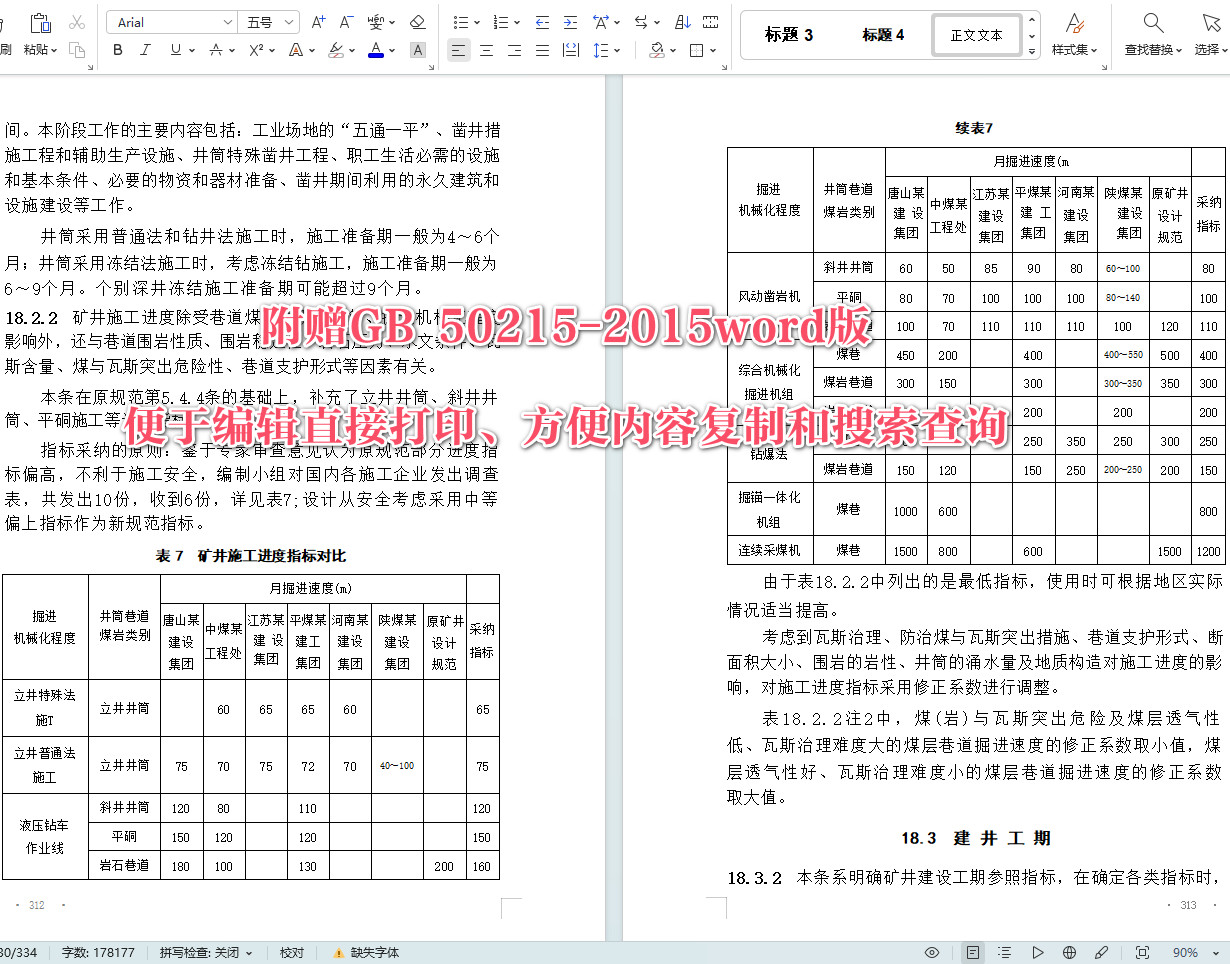This screenshot has height=964, width=1230.
Task: Click the 缺失字体 missing font warning
Action: coord(372,953)
